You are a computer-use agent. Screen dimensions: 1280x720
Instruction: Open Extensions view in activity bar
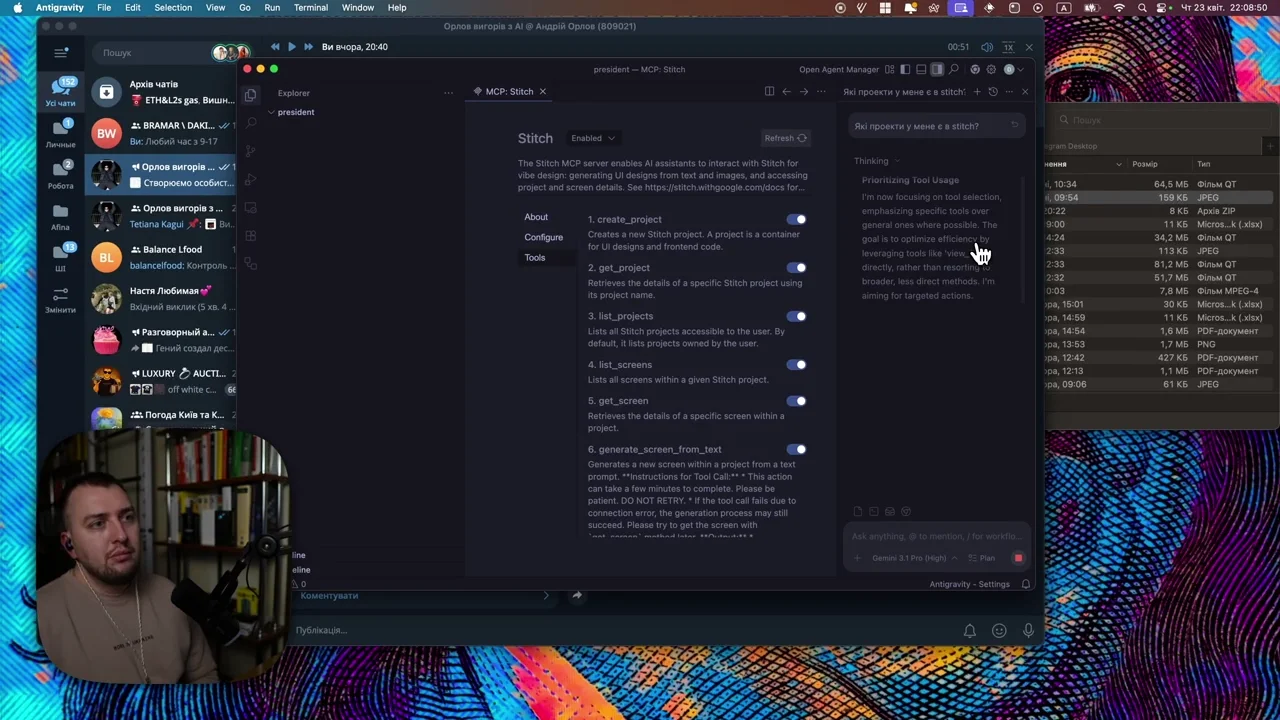tap(250, 236)
